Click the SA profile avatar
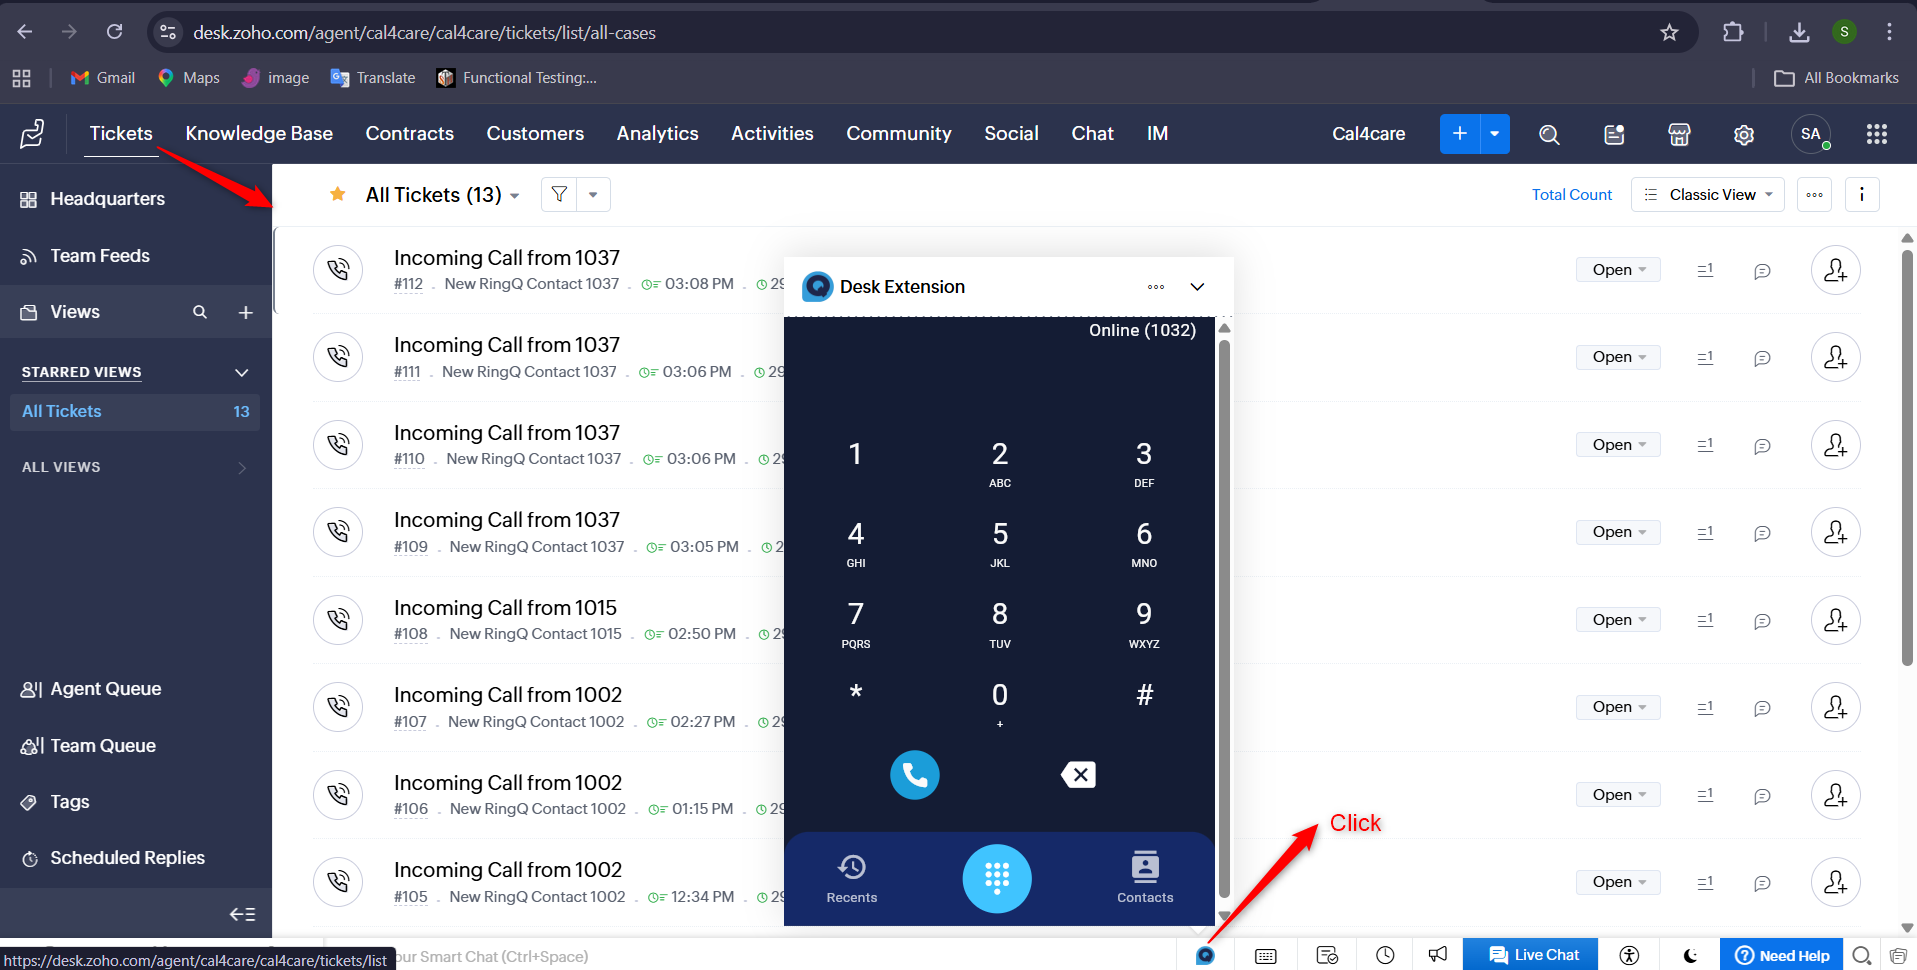The width and height of the screenshot is (1917, 970). tap(1811, 134)
